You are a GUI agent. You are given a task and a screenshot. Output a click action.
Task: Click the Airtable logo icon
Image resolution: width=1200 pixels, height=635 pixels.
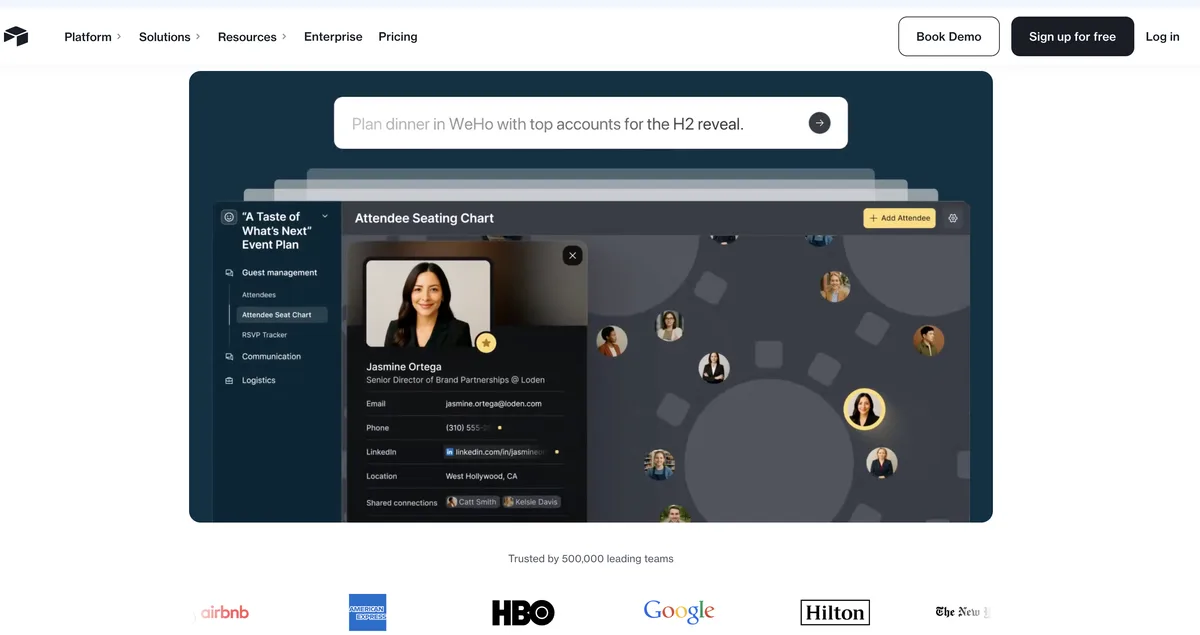pos(16,36)
